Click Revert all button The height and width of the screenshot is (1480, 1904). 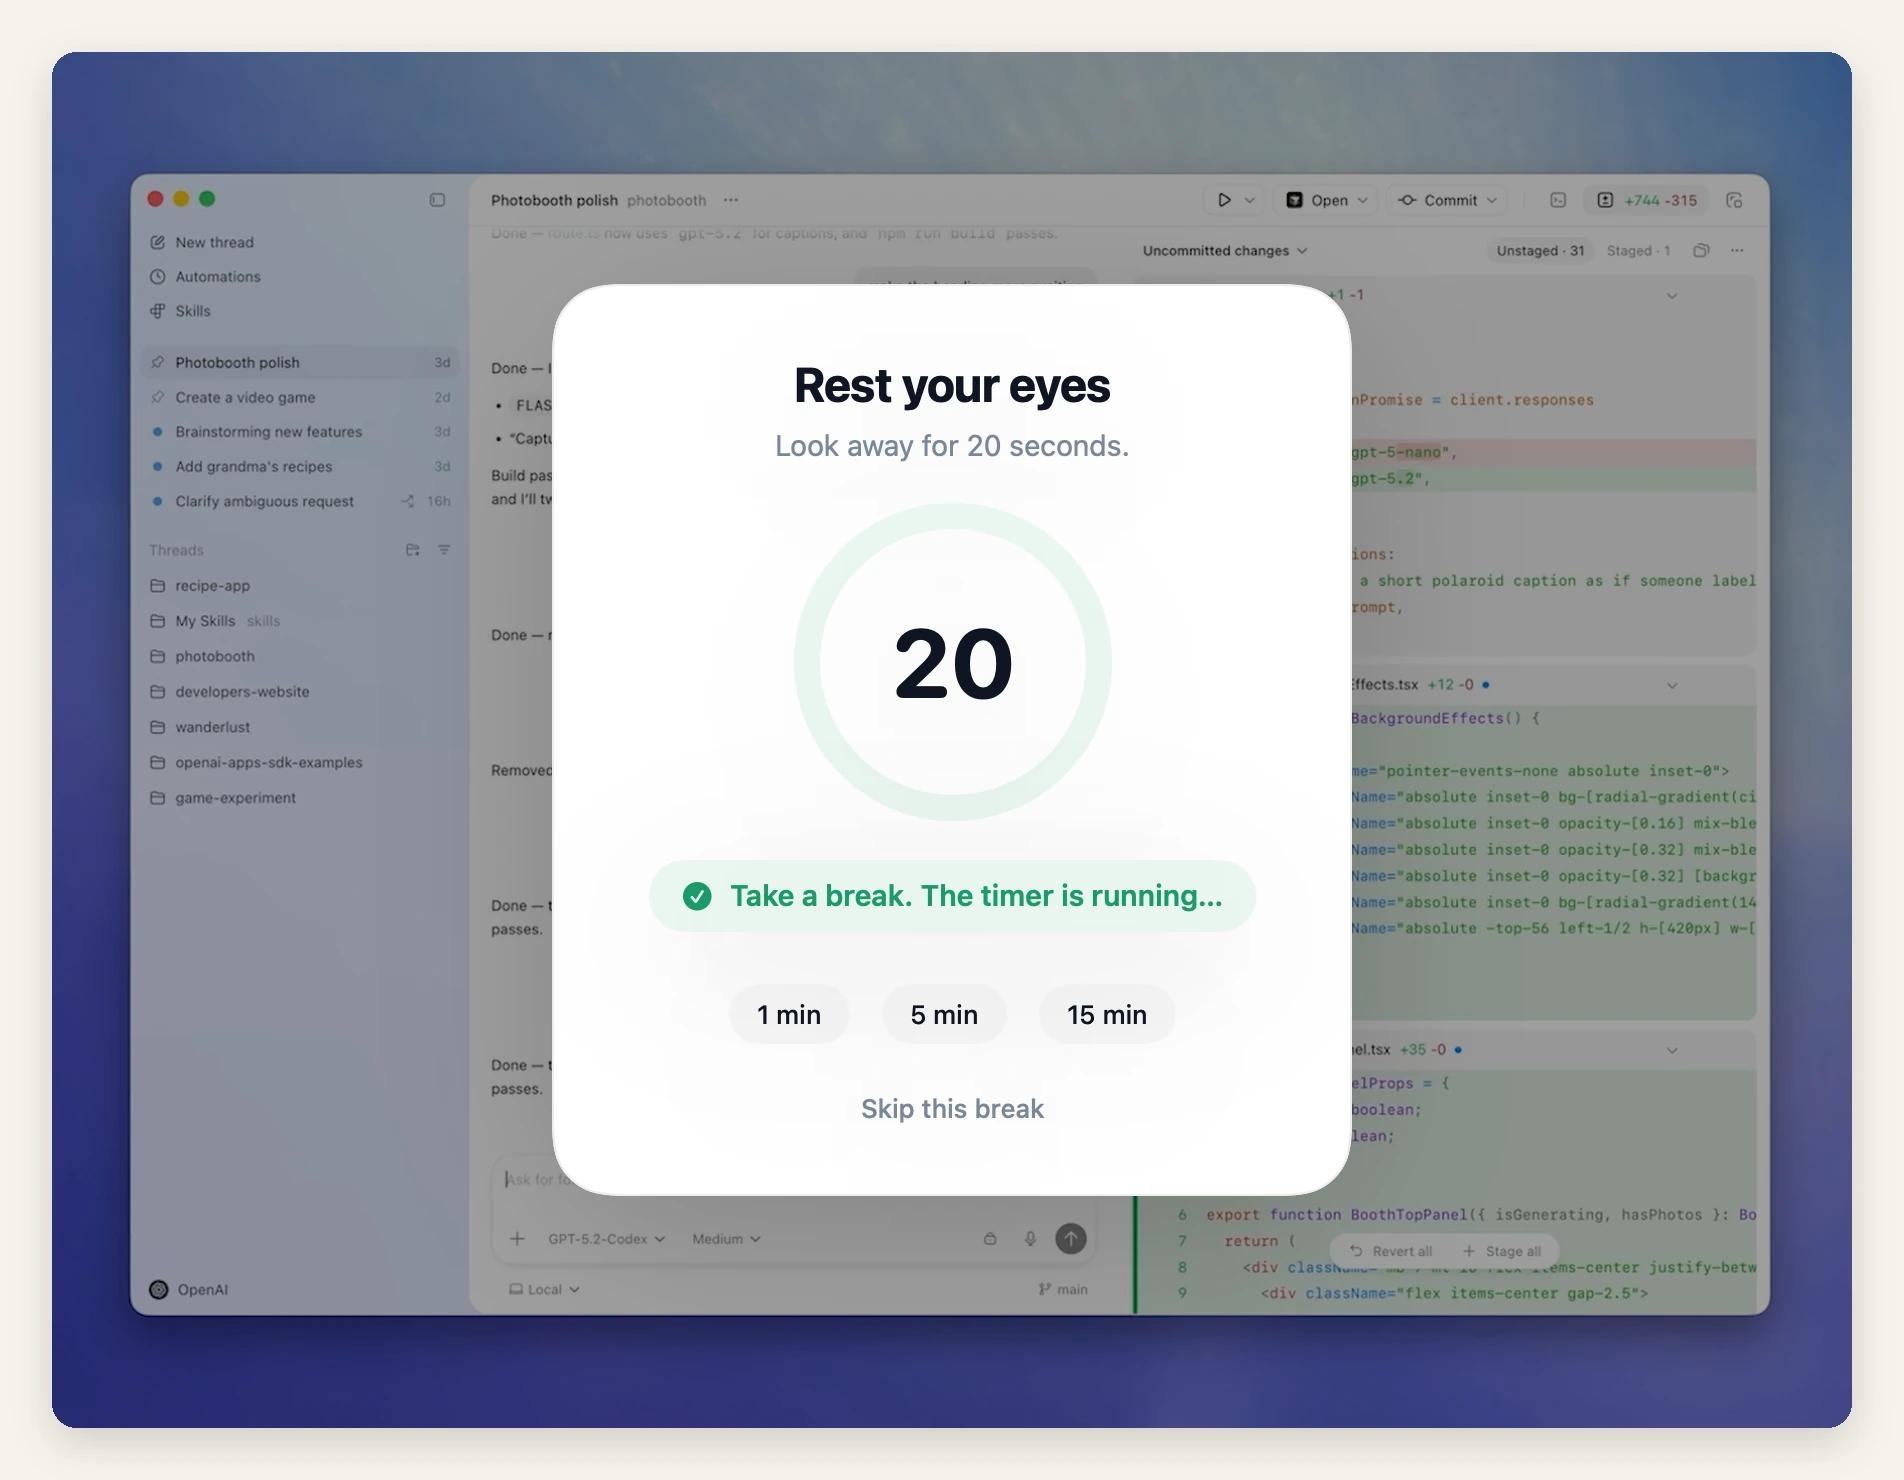click(1390, 1251)
